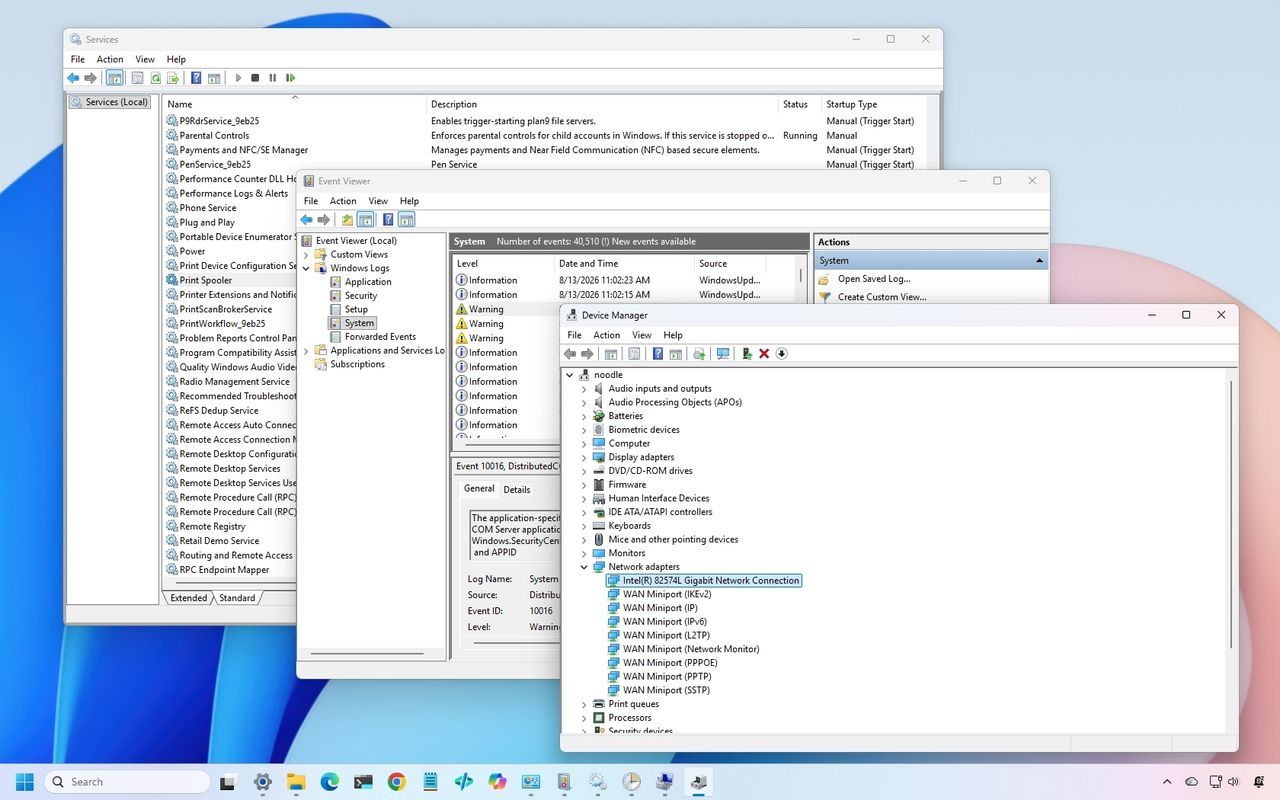Open Help icon in Device Manager toolbar

click(657, 354)
